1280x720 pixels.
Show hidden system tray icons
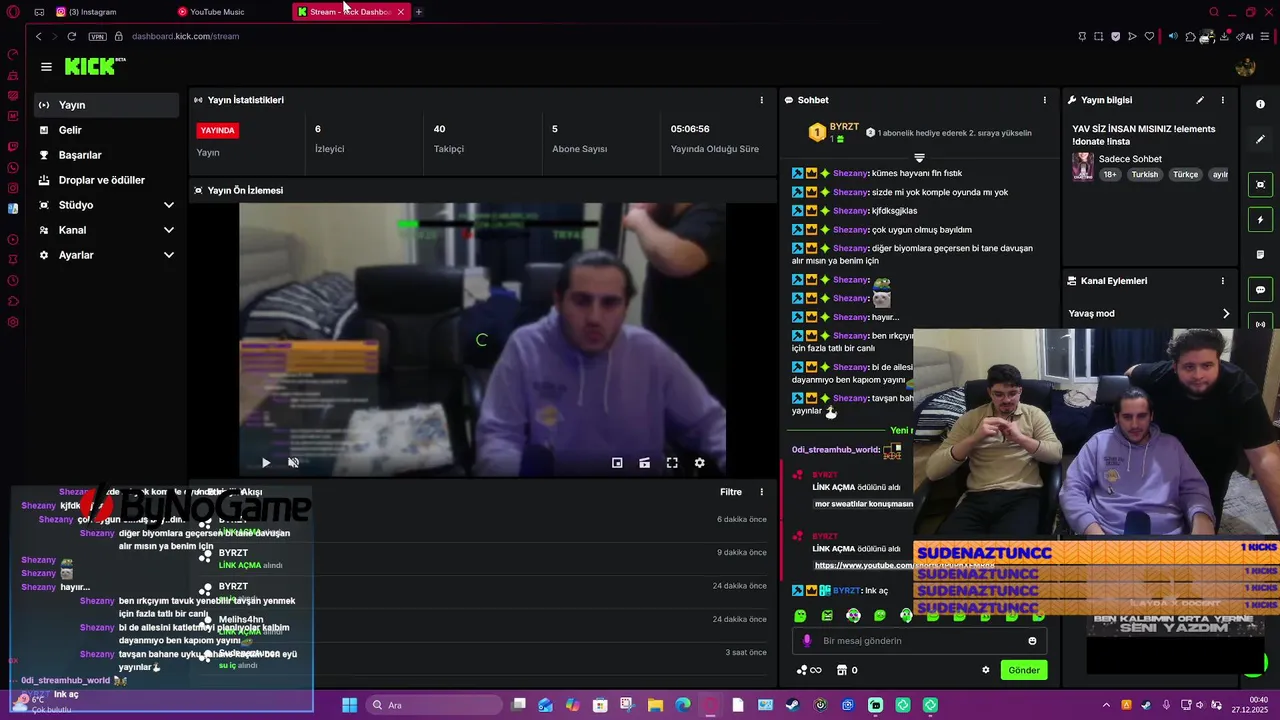(x=1106, y=705)
